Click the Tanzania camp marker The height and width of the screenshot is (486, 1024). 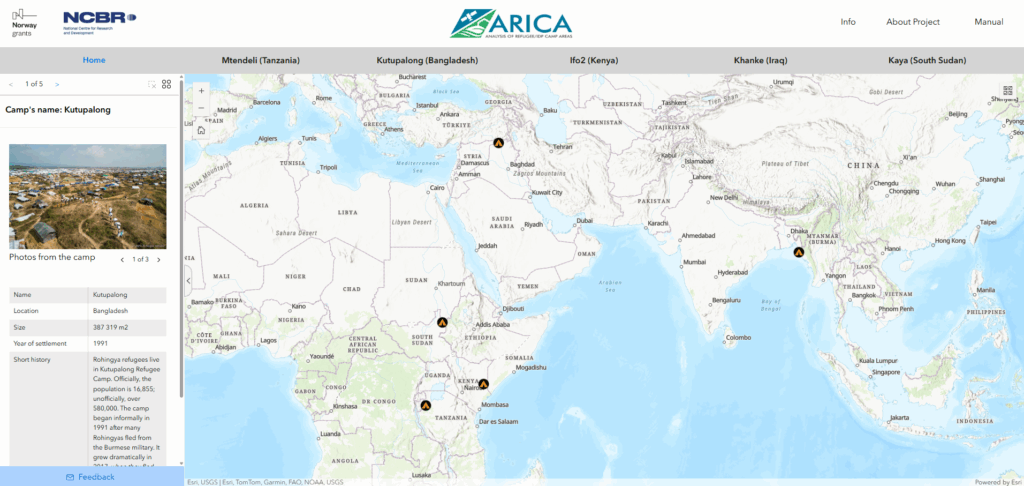click(x=425, y=406)
